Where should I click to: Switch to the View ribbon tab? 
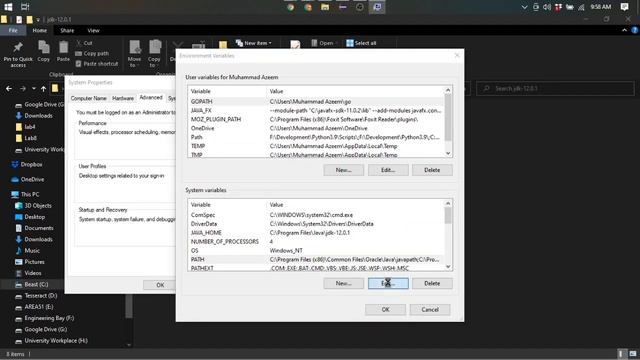click(x=93, y=30)
